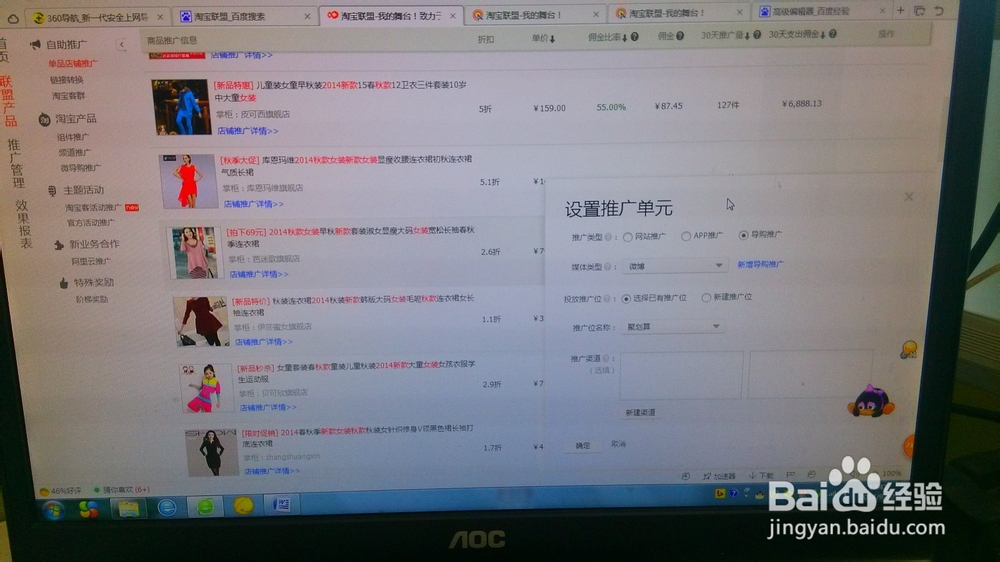Cancel the dialog with 取消
This screenshot has width=1000, height=562.
618,444
